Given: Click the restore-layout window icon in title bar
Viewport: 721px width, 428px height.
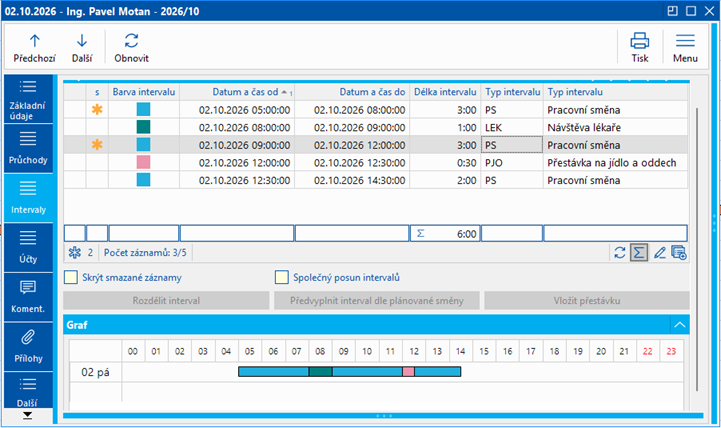Looking at the screenshot, I should pos(672,11).
